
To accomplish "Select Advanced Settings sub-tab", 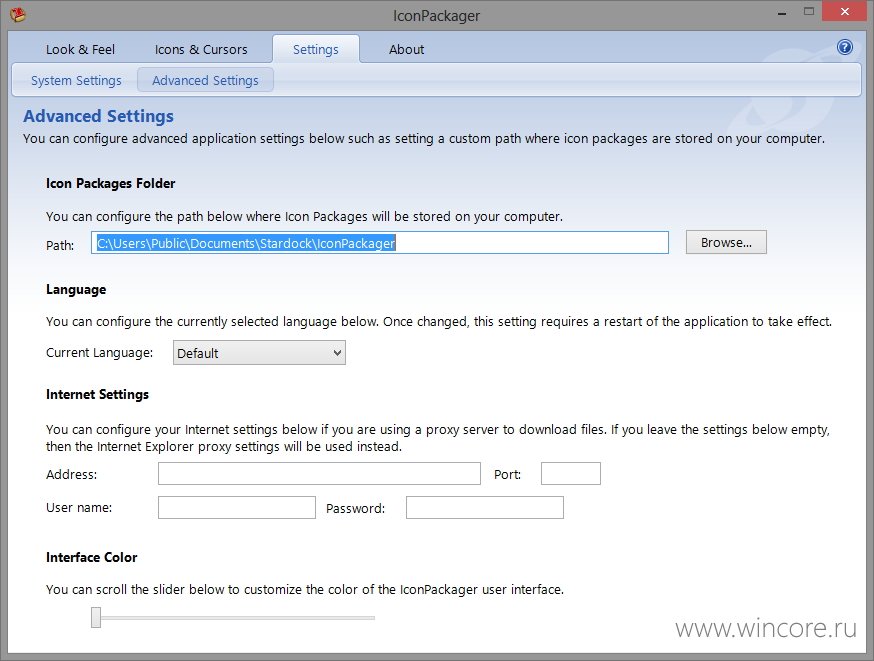I will pyautogui.click(x=205, y=80).
